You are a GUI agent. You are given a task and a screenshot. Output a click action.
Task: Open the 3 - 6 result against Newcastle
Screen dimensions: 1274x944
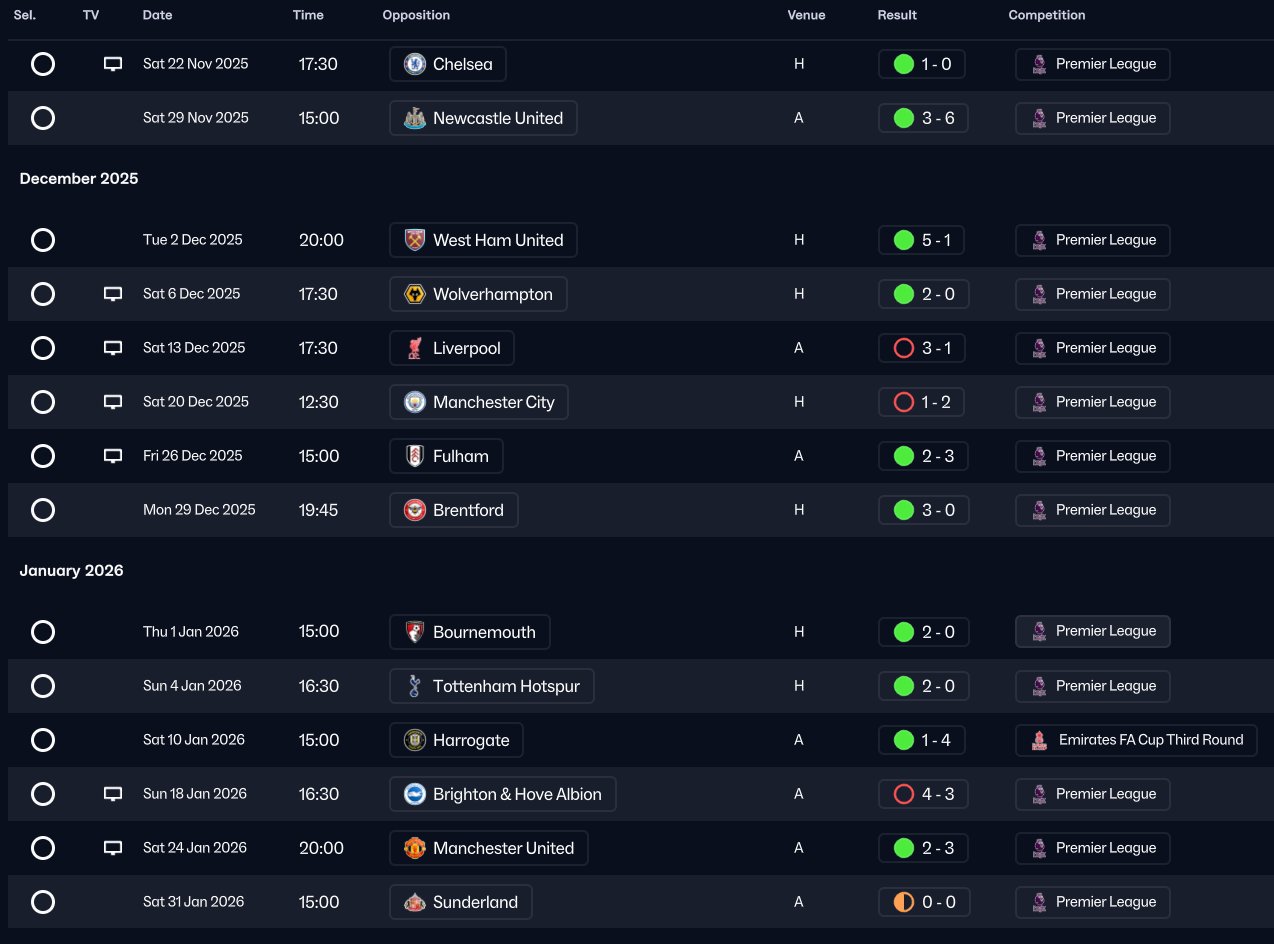pyautogui.click(x=923, y=118)
